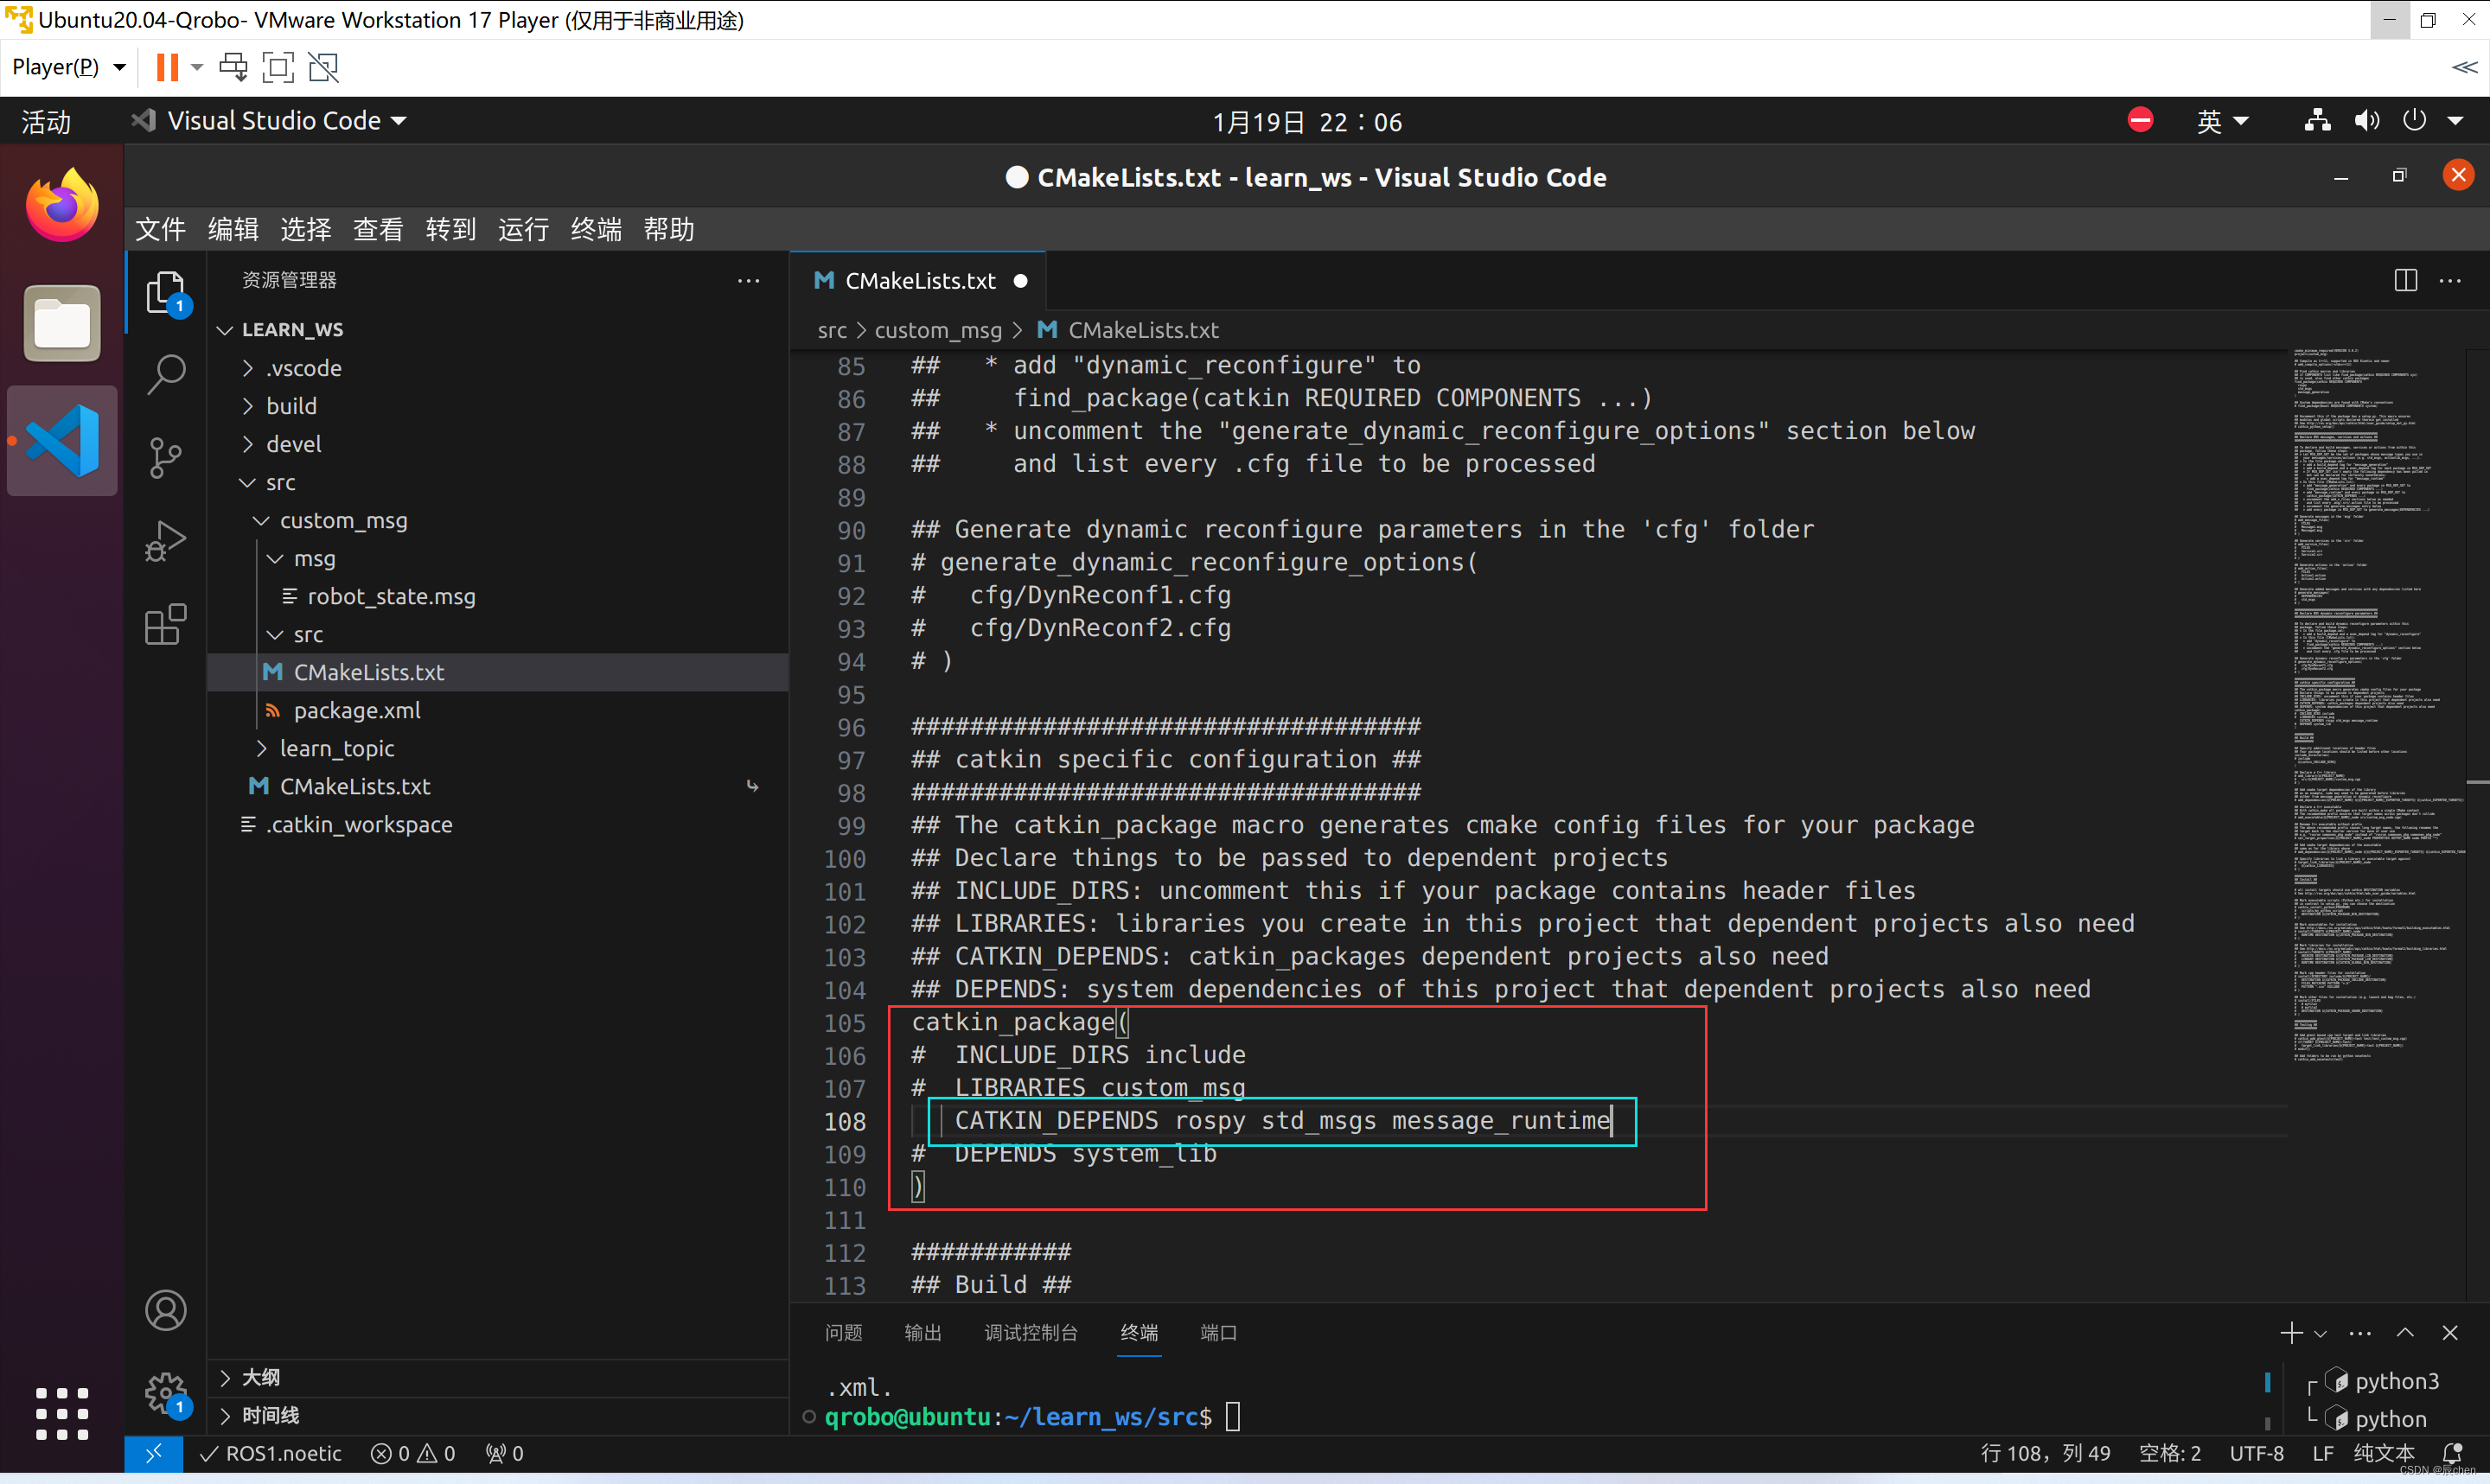Screen dimensions: 2490x1484
Task: Open the 文件 menu
Action: pyautogui.click(x=160, y=229)
